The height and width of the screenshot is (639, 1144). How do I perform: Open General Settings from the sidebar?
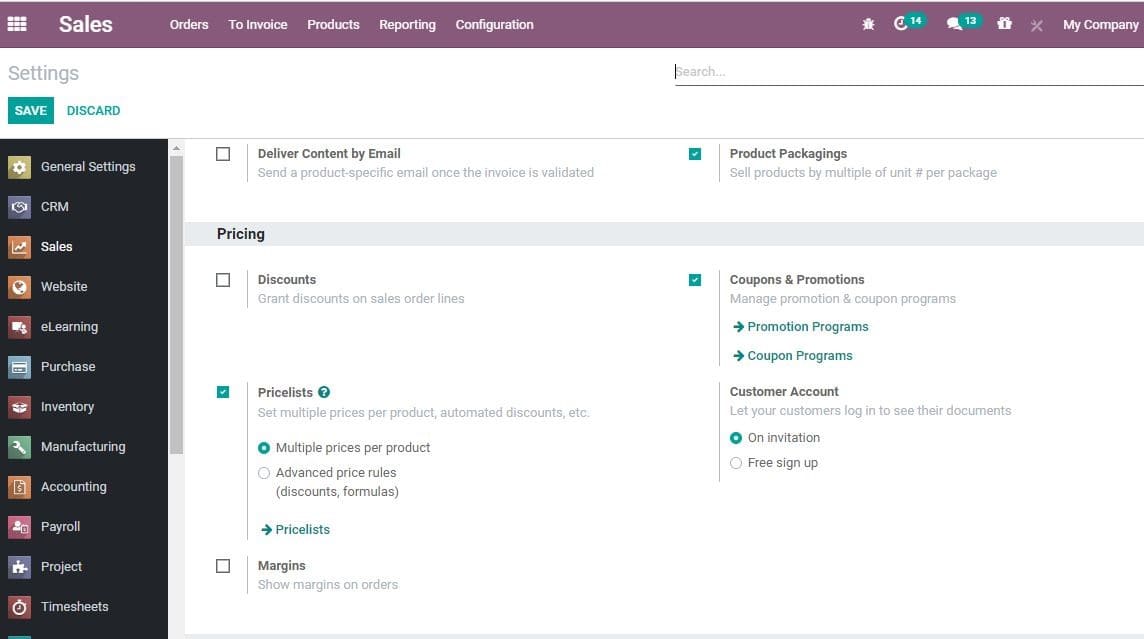point(88,166)
